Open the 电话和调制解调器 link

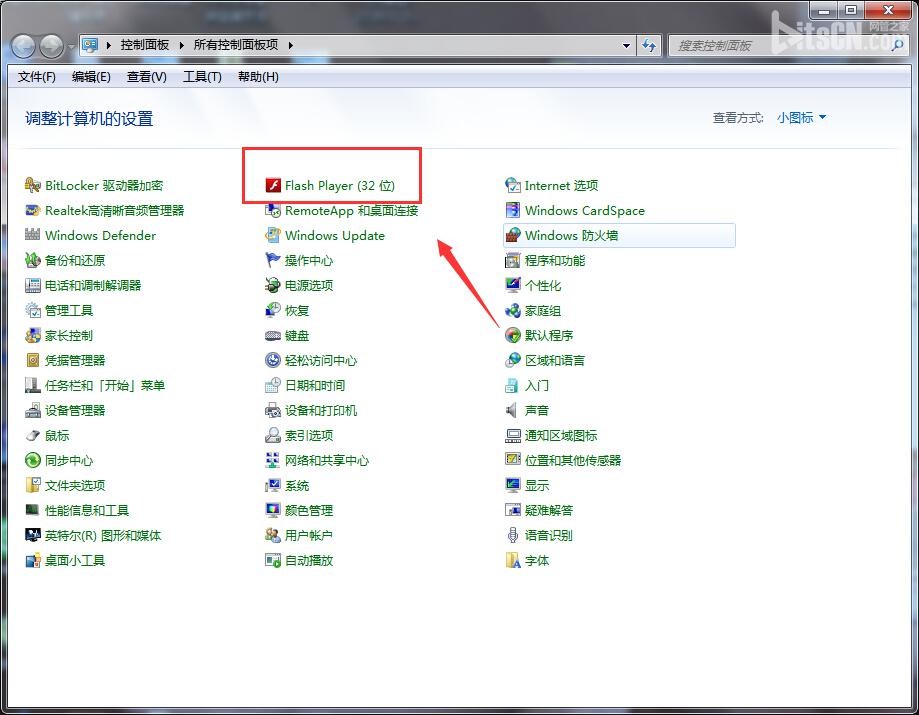(93, 285)
